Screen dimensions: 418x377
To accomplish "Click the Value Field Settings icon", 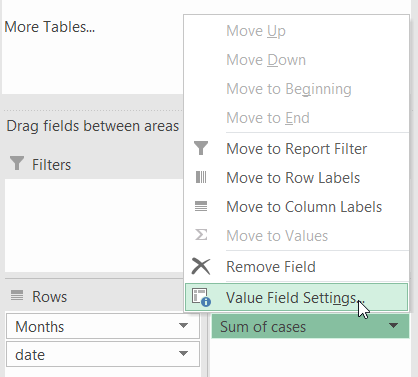I will tap(201, 297).
